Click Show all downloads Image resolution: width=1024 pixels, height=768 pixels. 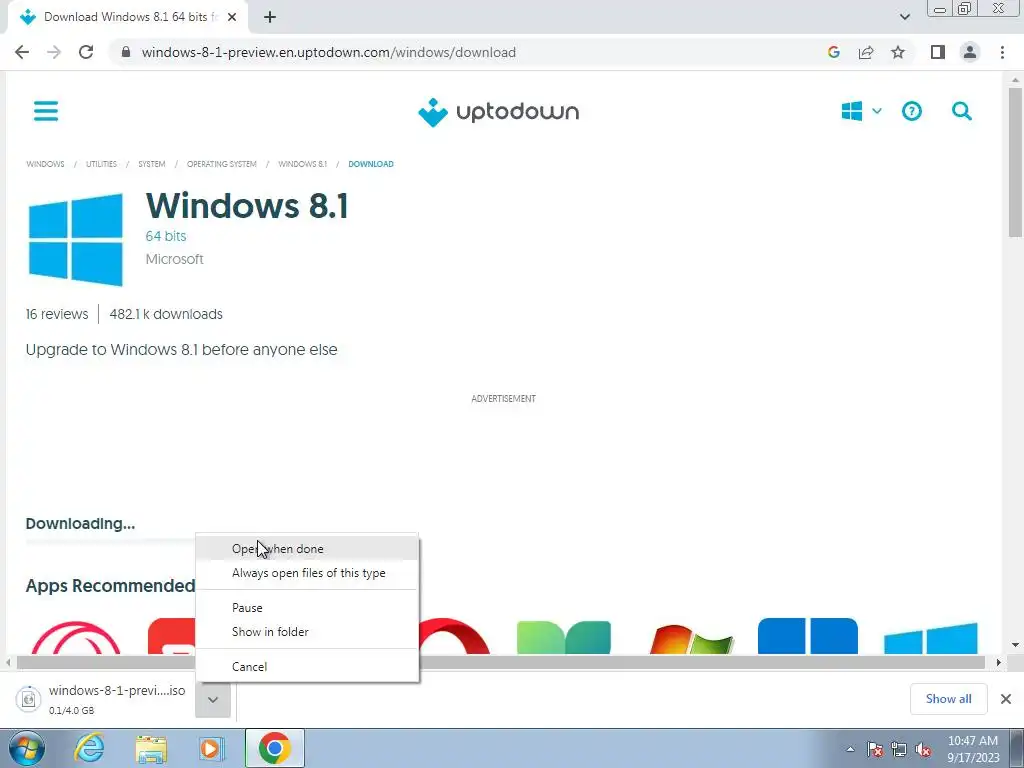[948, 699]
